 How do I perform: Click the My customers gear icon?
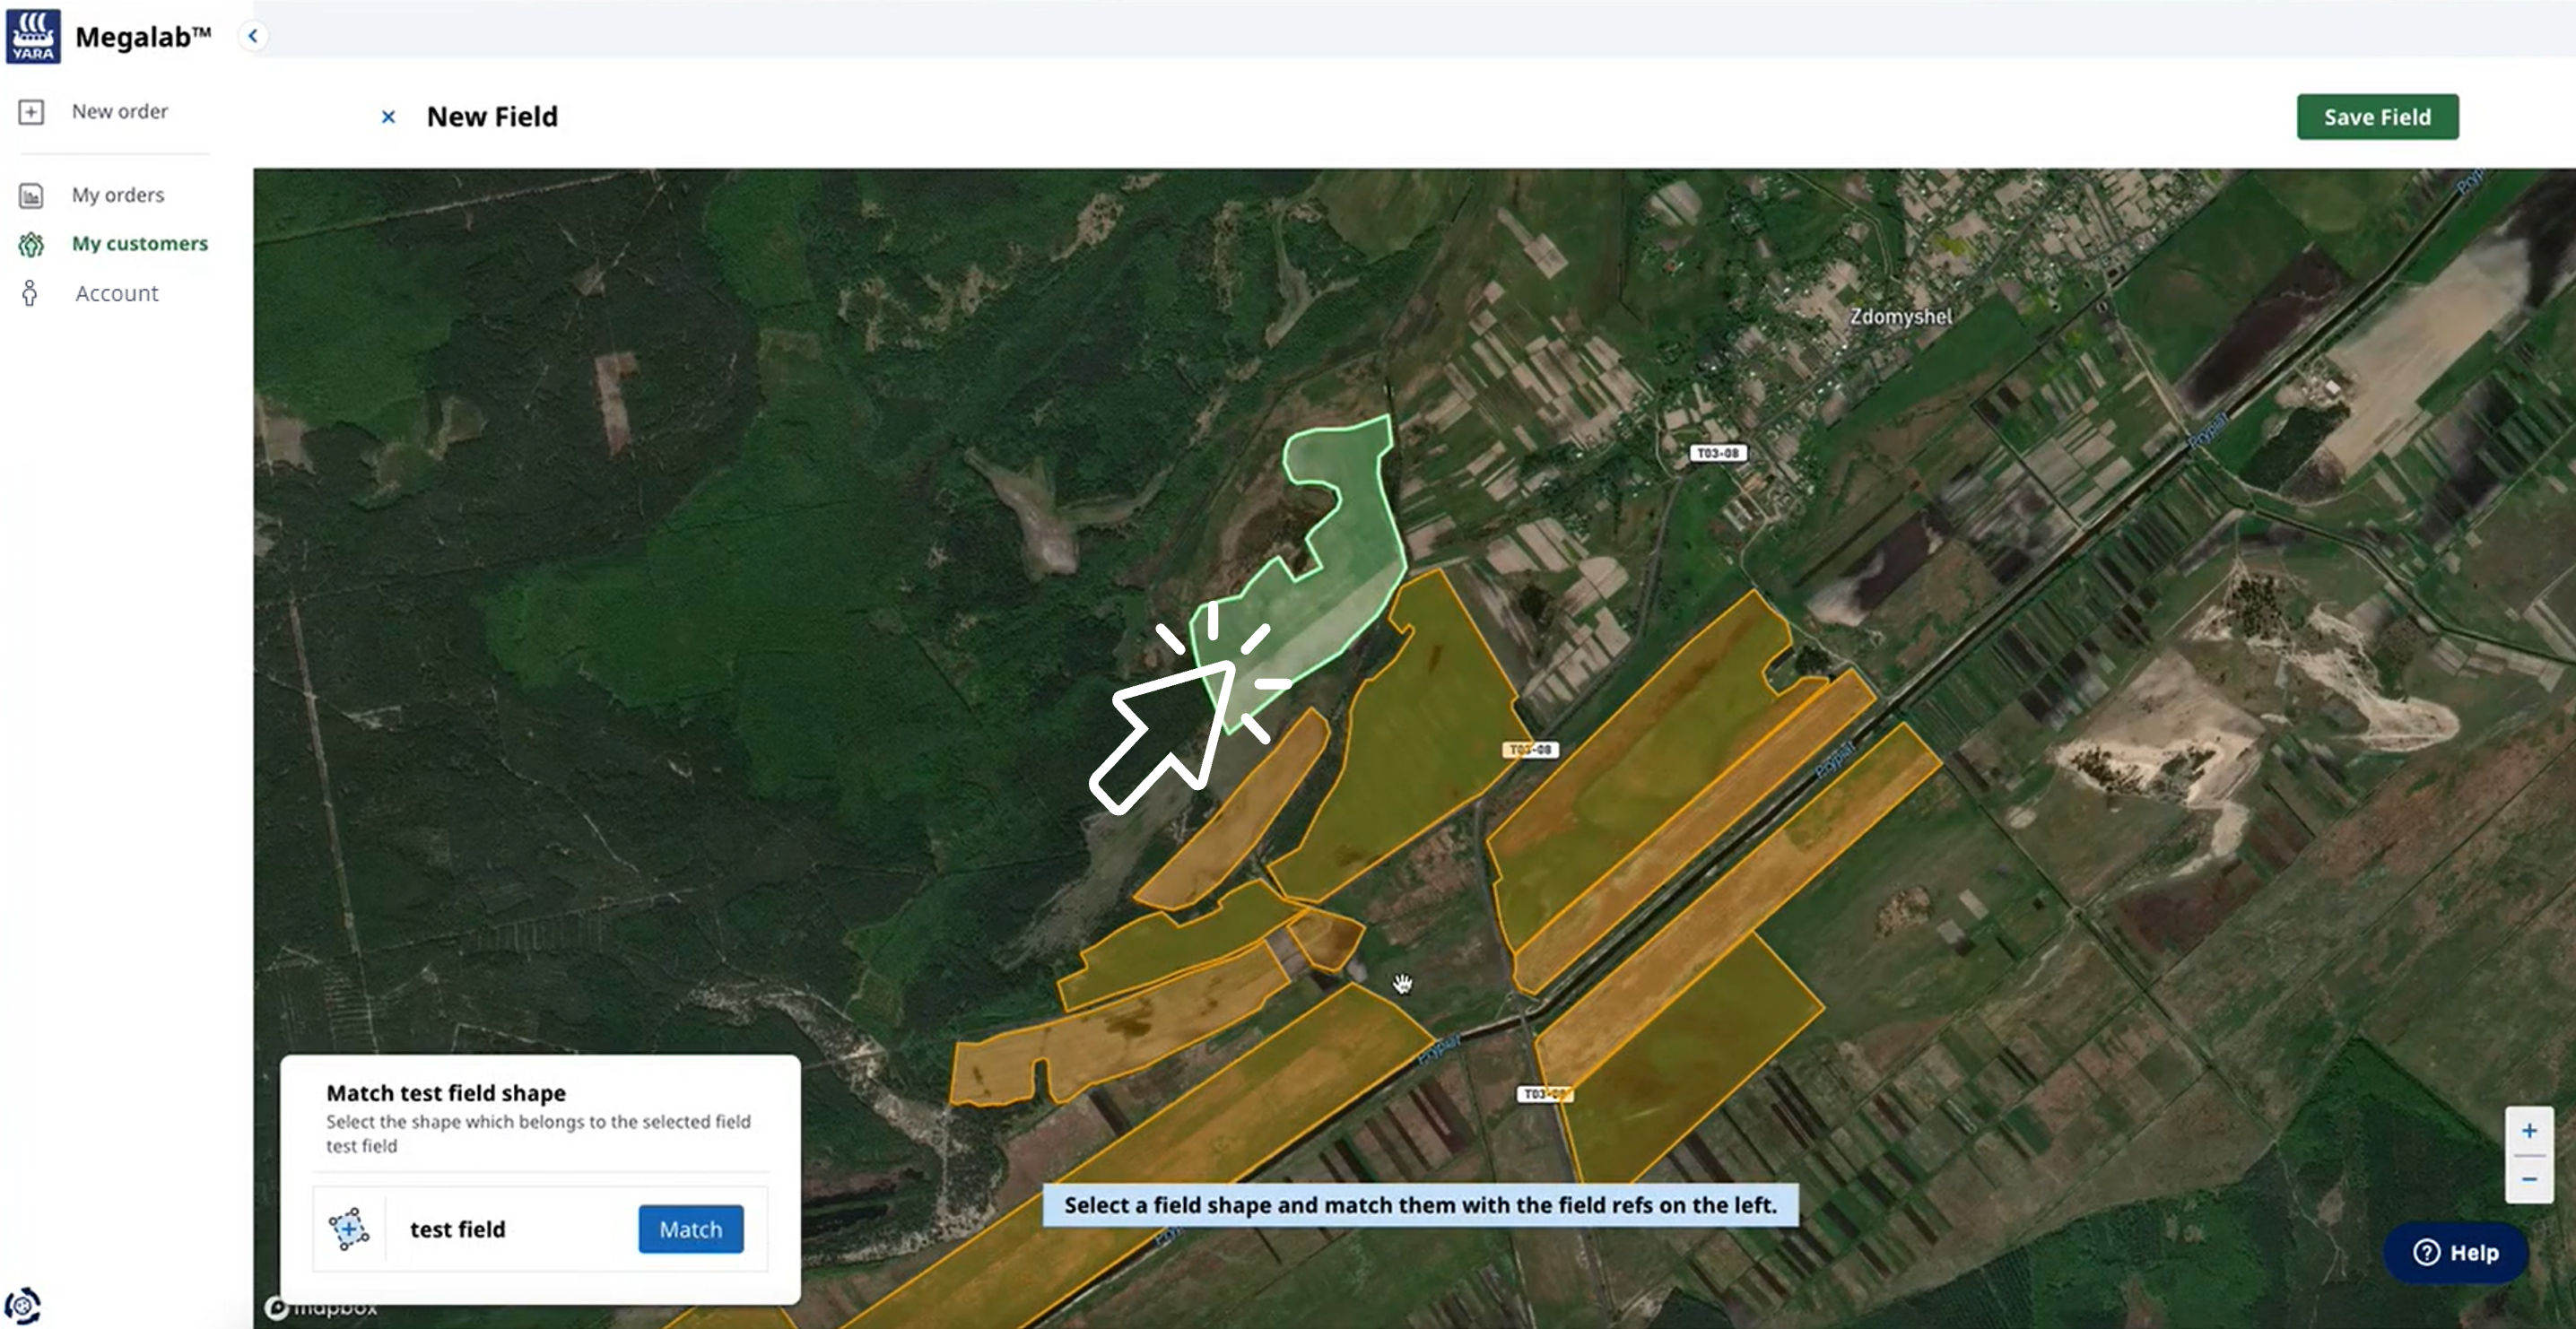31,244
